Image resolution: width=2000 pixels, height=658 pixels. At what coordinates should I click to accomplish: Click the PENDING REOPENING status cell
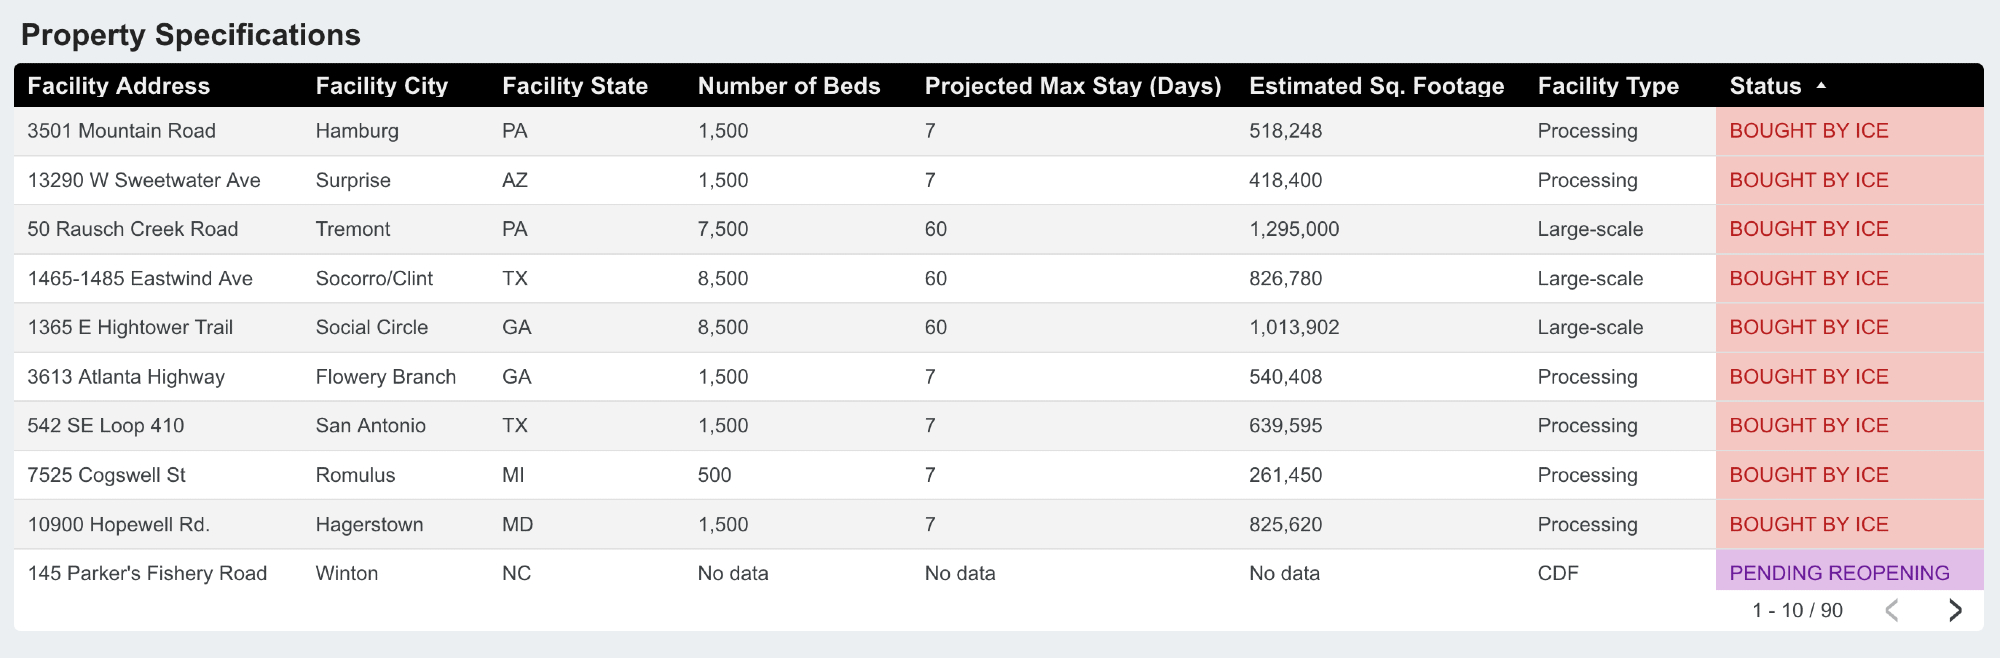1839,573
